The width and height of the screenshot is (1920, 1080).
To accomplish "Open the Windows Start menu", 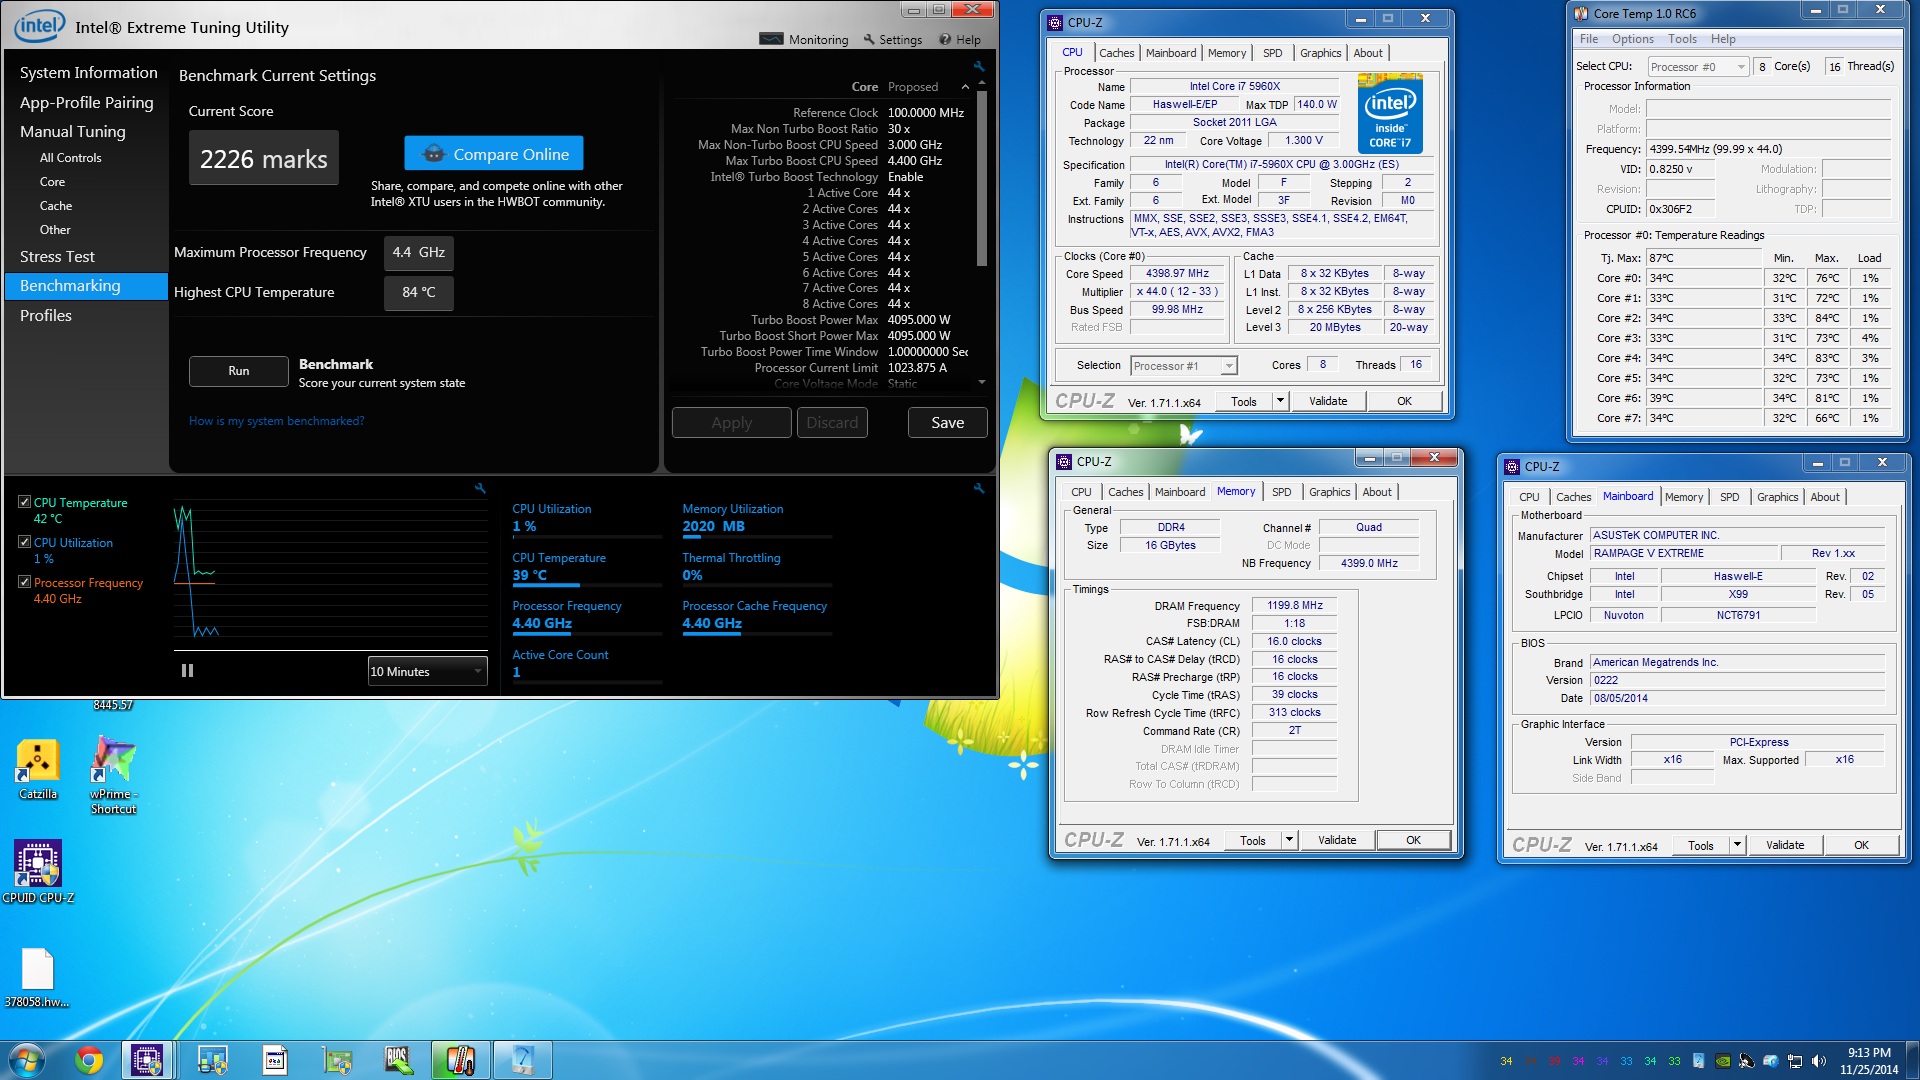I will [x=26, y=1060].
